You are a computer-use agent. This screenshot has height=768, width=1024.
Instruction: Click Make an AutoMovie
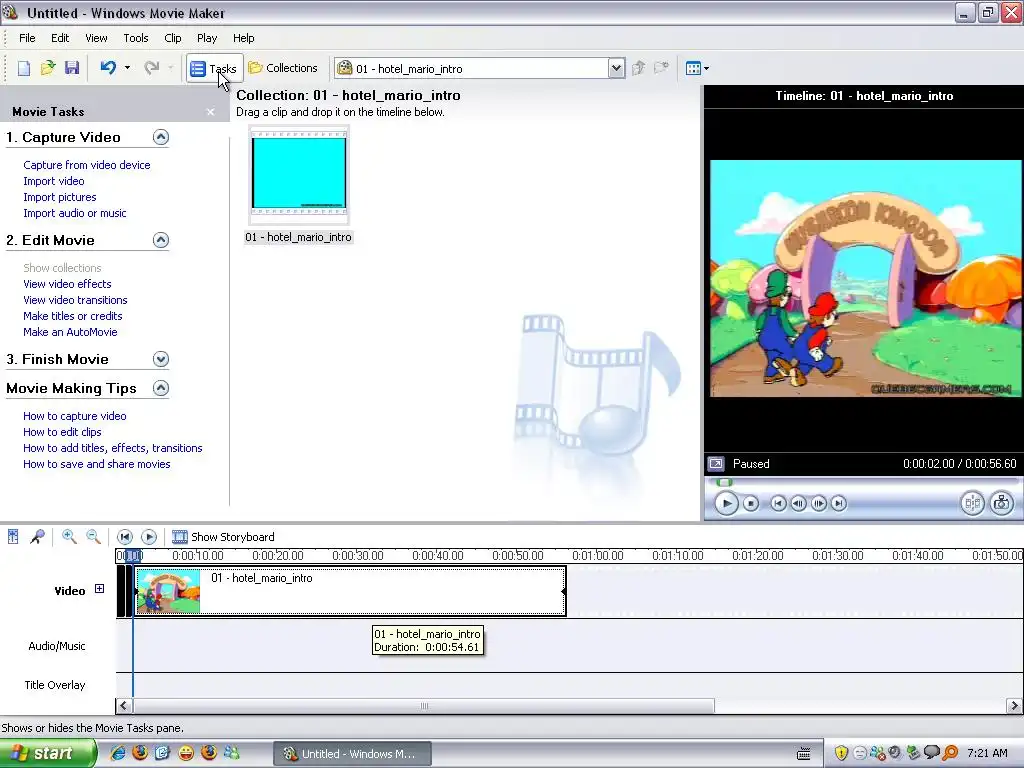[70, 332]
